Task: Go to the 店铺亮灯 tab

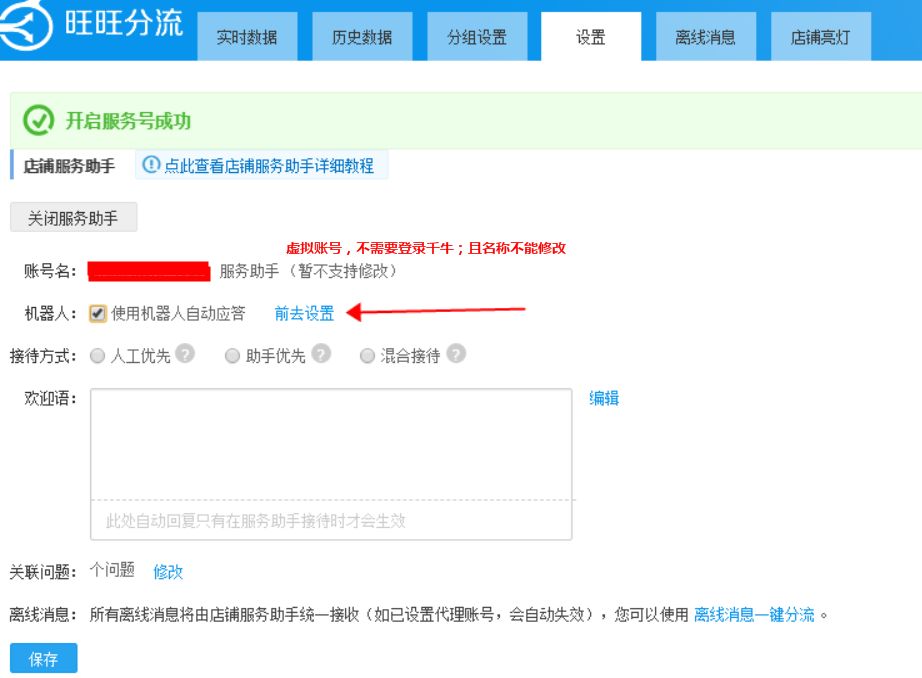Action: click(x=821, y=37)
